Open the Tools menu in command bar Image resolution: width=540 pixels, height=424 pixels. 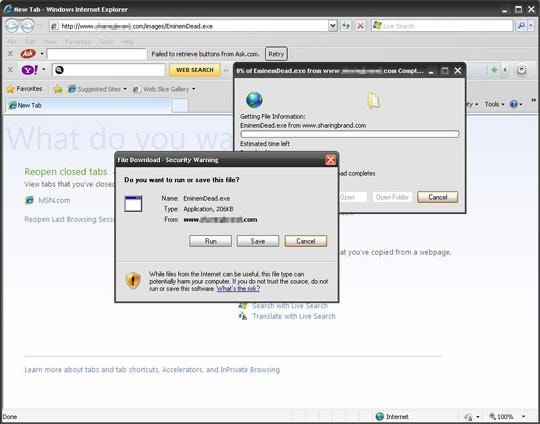(494, 104)
